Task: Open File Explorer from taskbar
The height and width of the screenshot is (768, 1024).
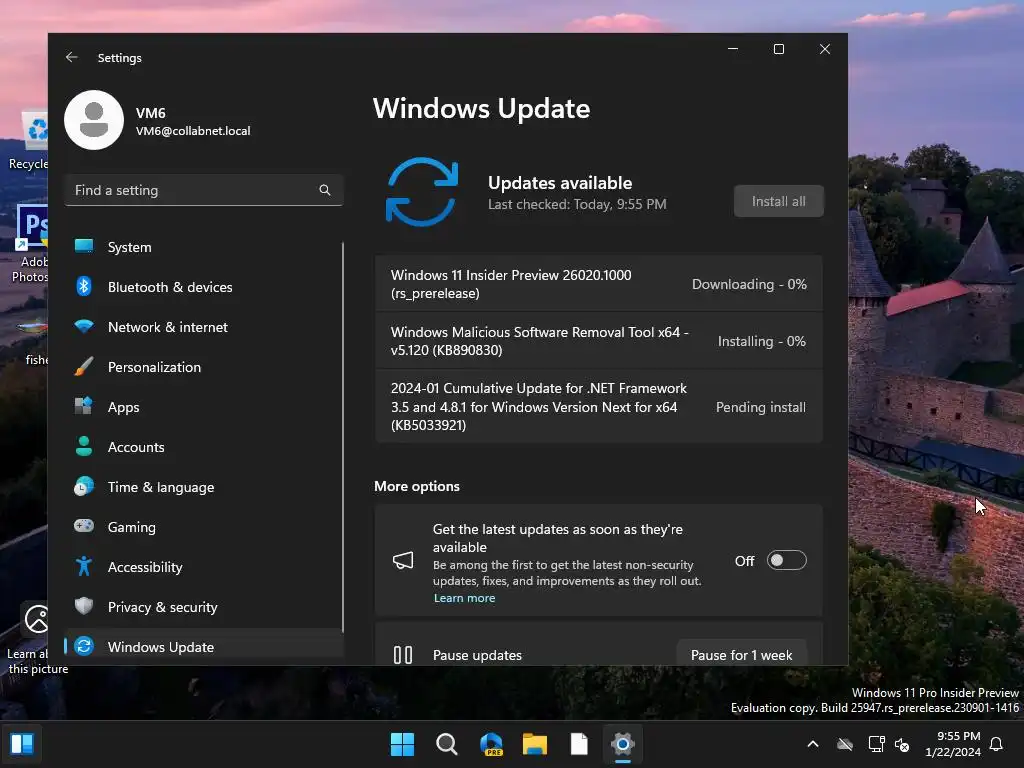Action: pyautogui.click(x=535, y=744)
